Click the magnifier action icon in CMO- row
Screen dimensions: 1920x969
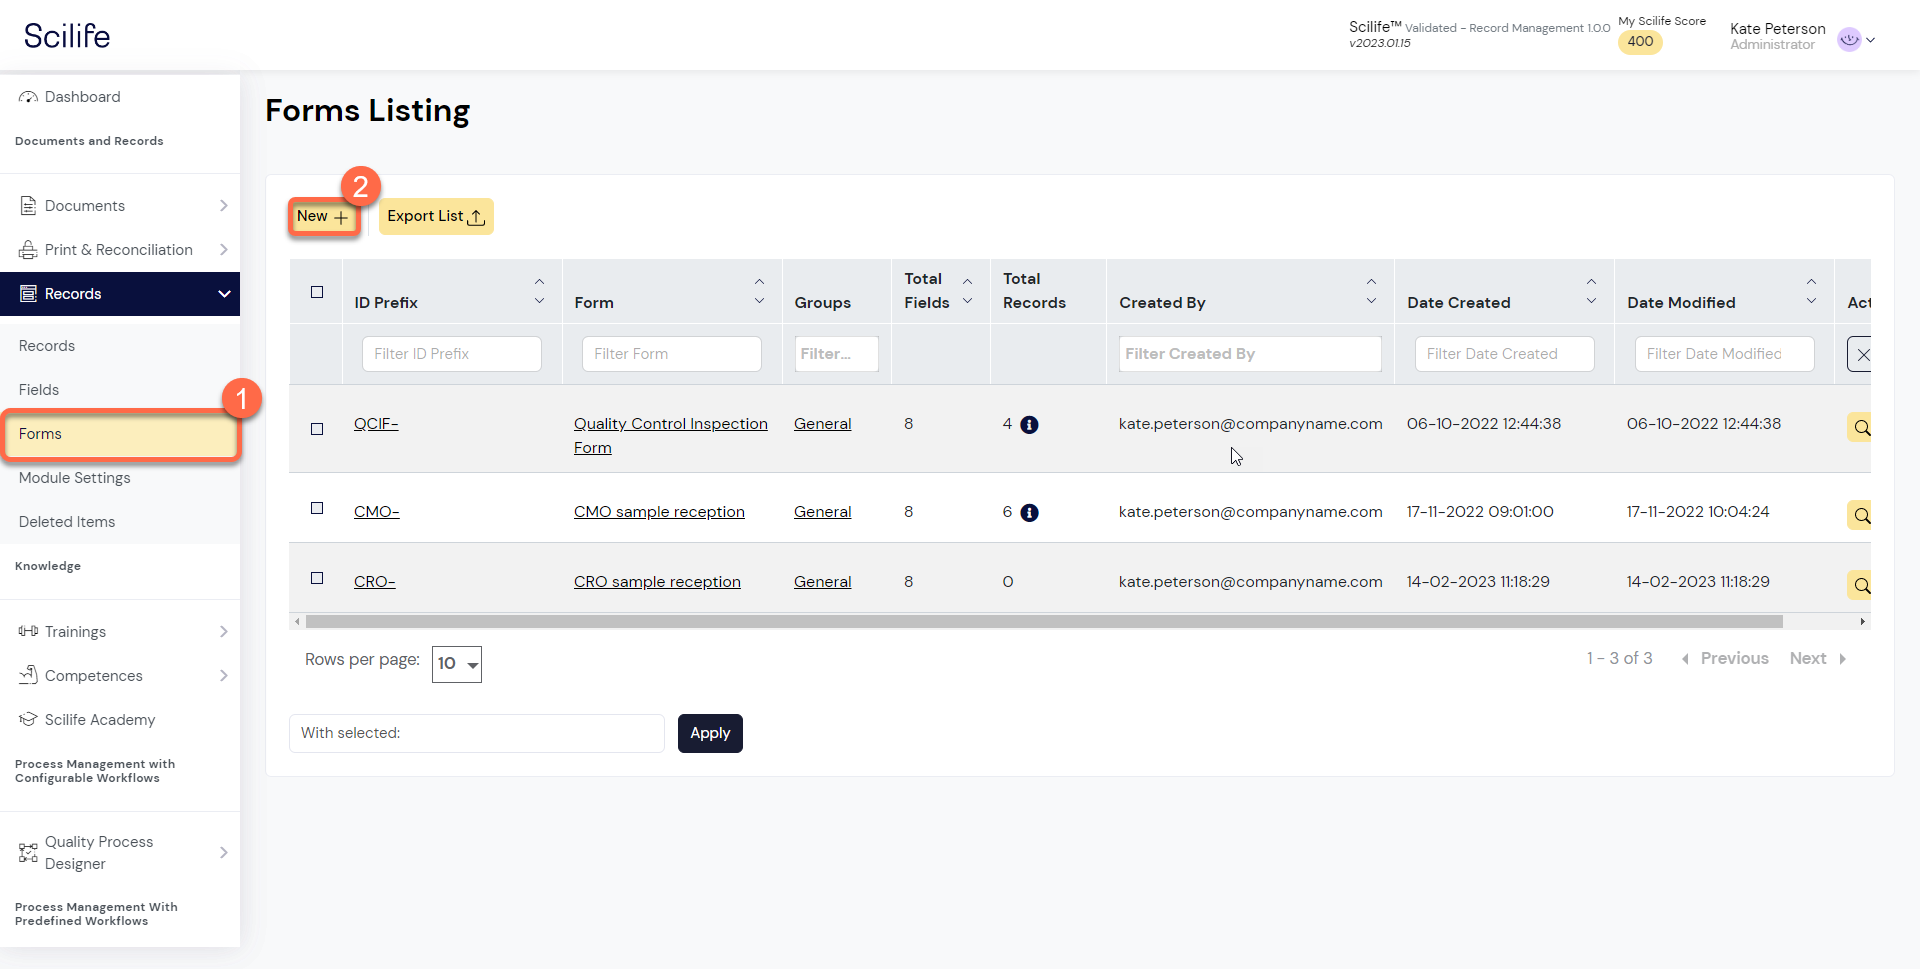(x=1860, y=516)
